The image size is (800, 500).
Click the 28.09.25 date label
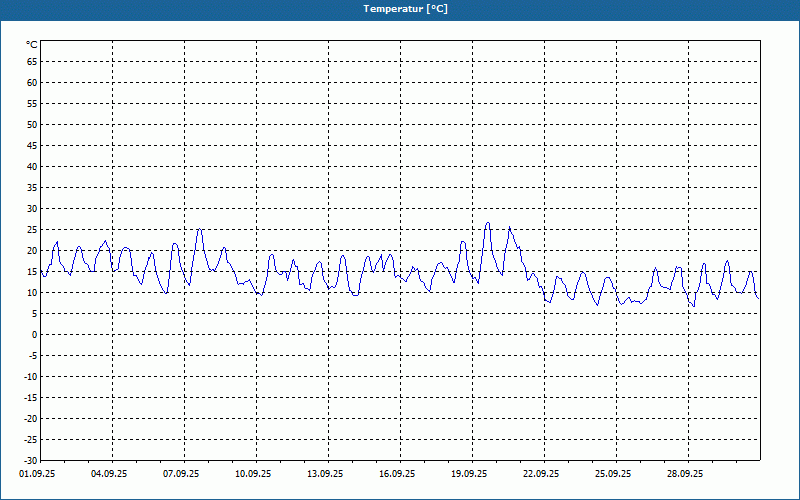pos(685,474)
